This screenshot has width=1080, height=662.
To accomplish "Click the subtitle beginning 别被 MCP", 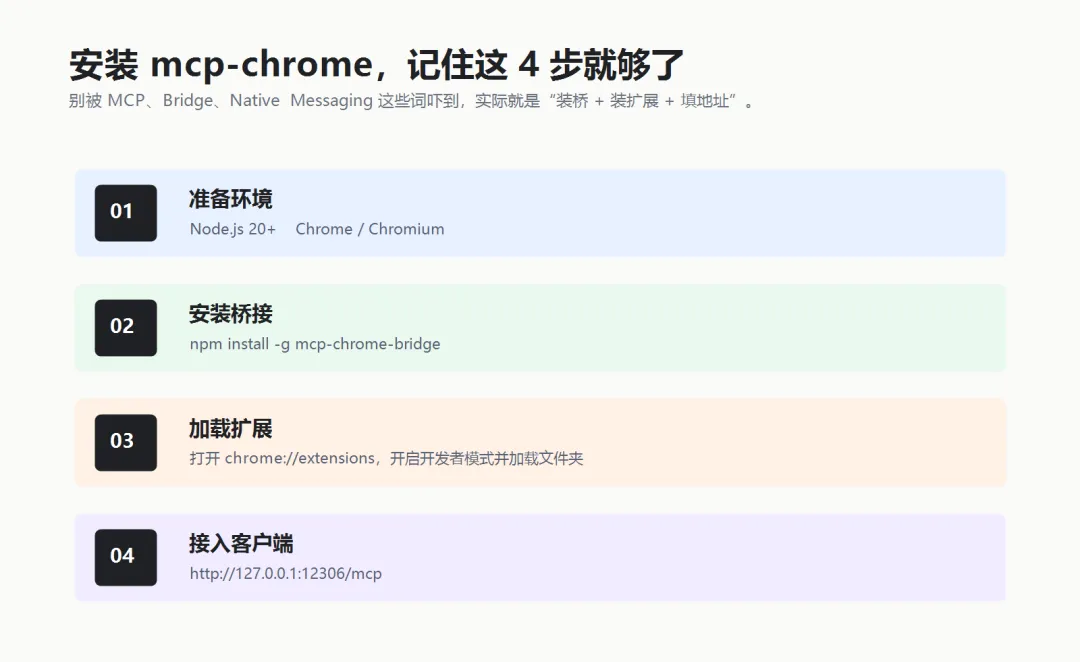I will coord(413,101).
